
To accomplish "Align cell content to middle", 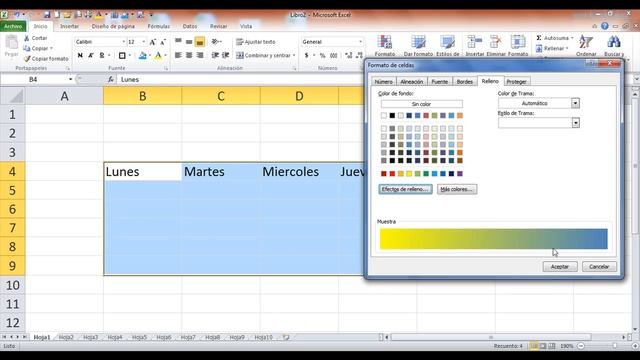I will [x=189, y=42].
